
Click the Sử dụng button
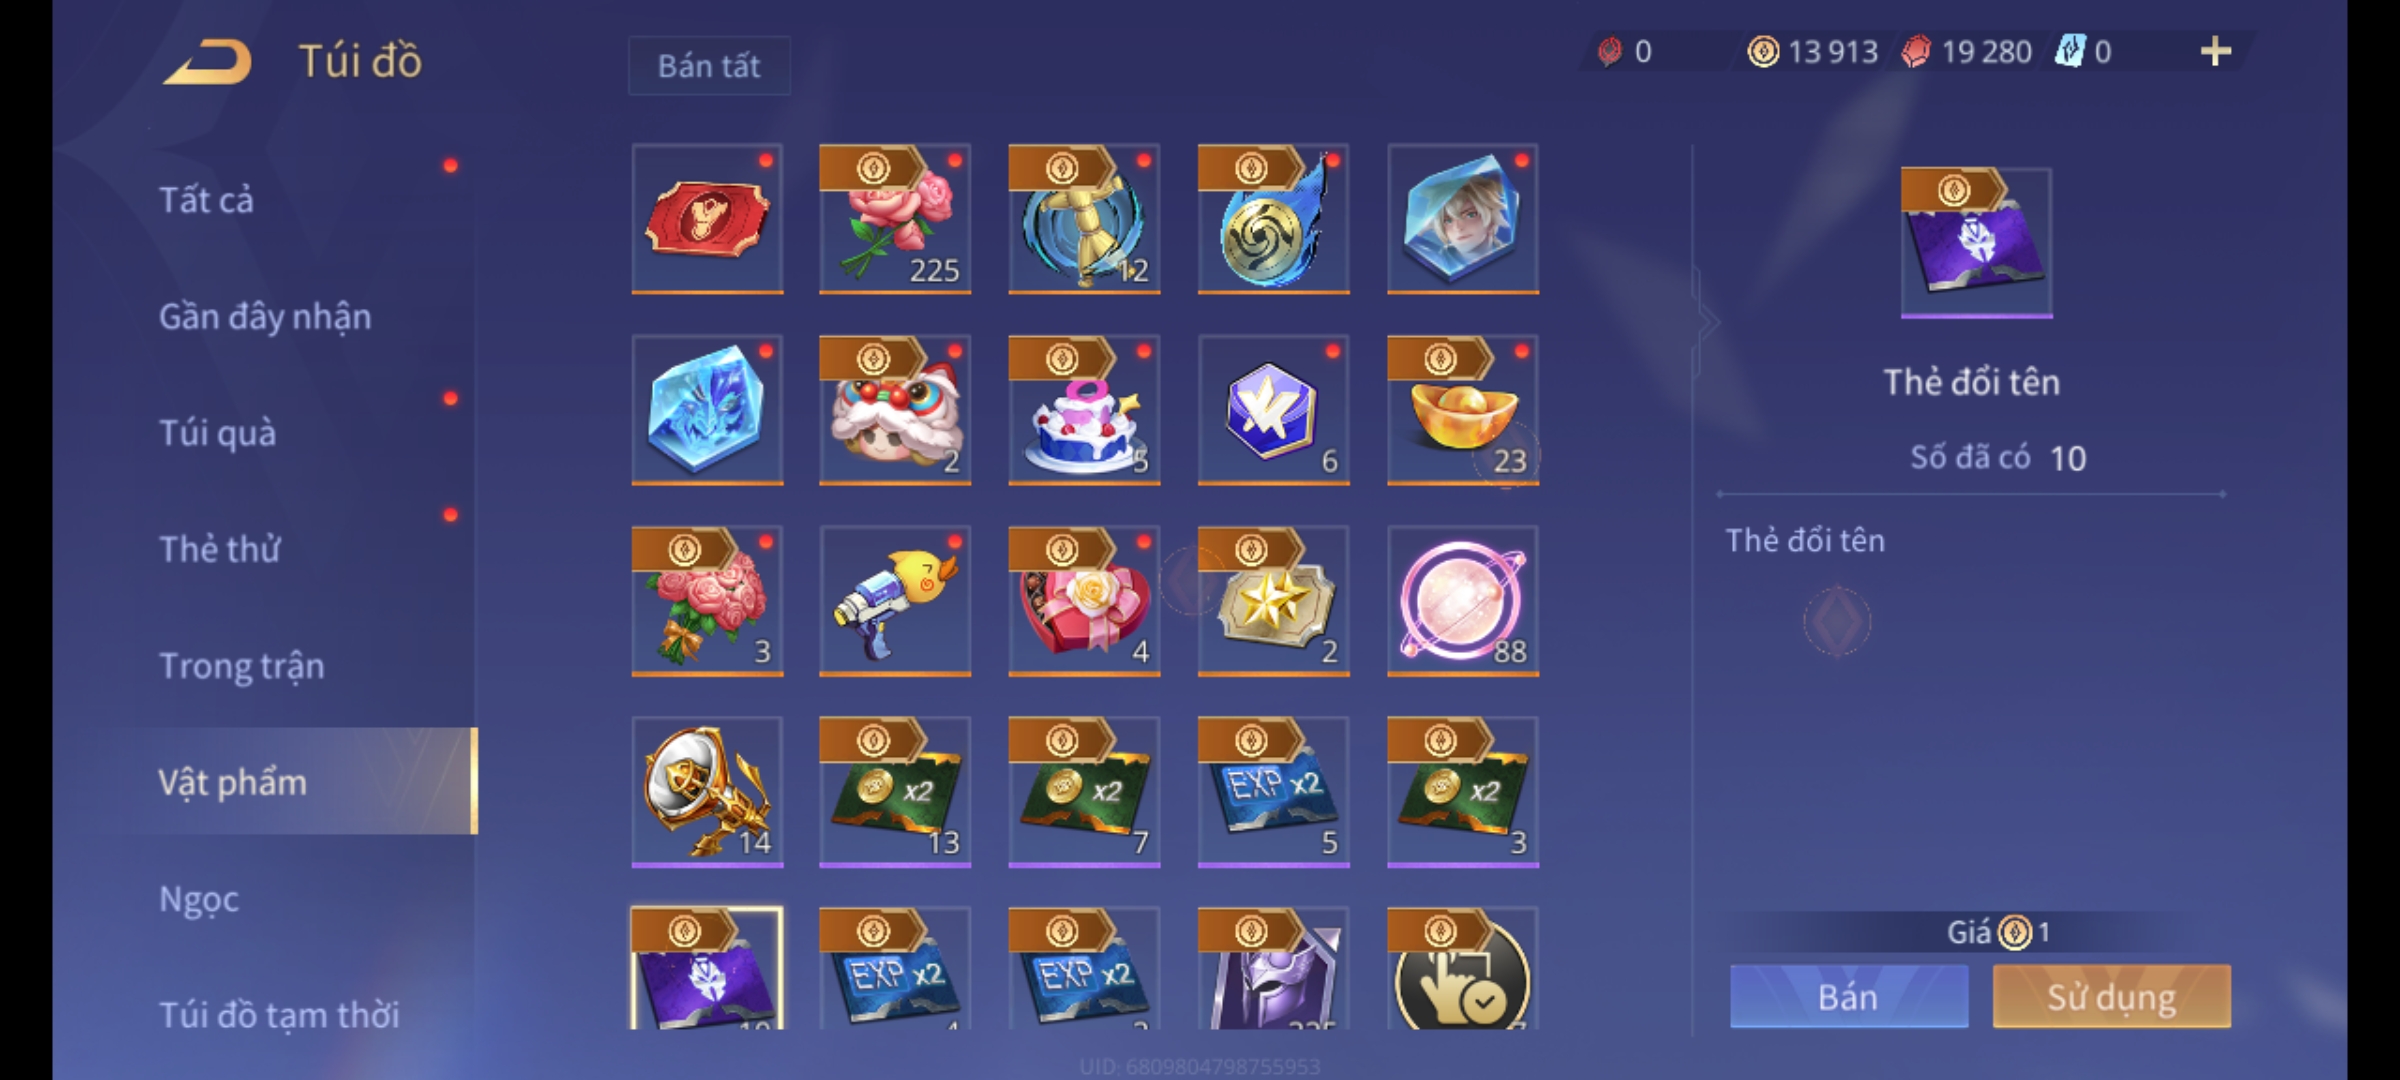(2111, 996)
